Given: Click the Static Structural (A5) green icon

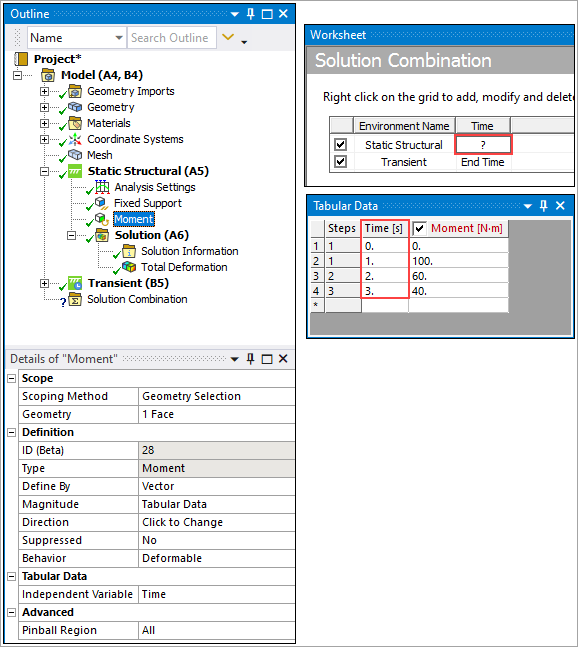Looking at the screenshot, I should point(75,171).
